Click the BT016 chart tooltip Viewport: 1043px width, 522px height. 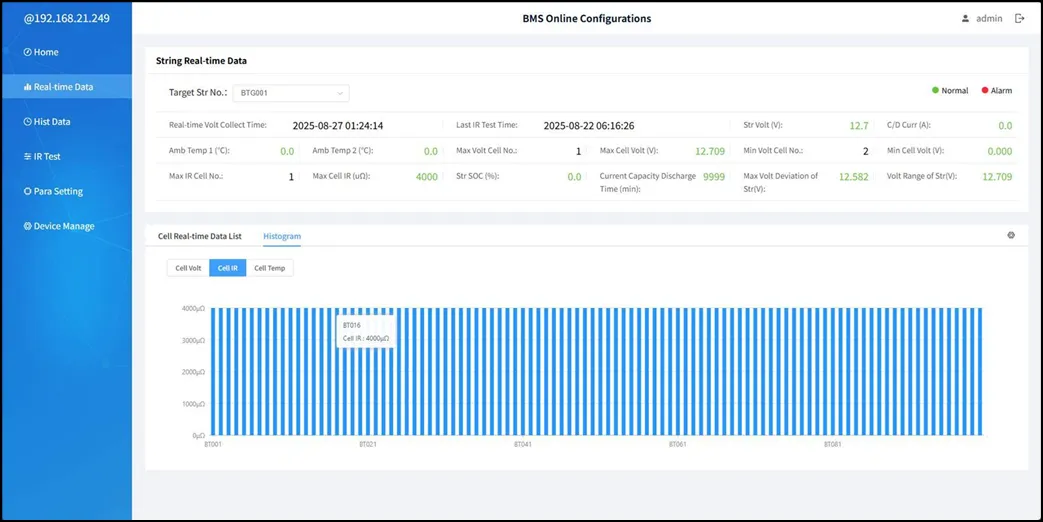click(x=366, y=332)
